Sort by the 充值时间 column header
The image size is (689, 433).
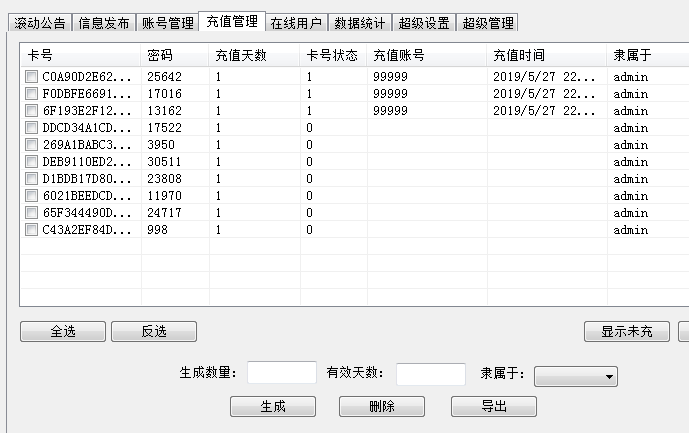(547, 55)
